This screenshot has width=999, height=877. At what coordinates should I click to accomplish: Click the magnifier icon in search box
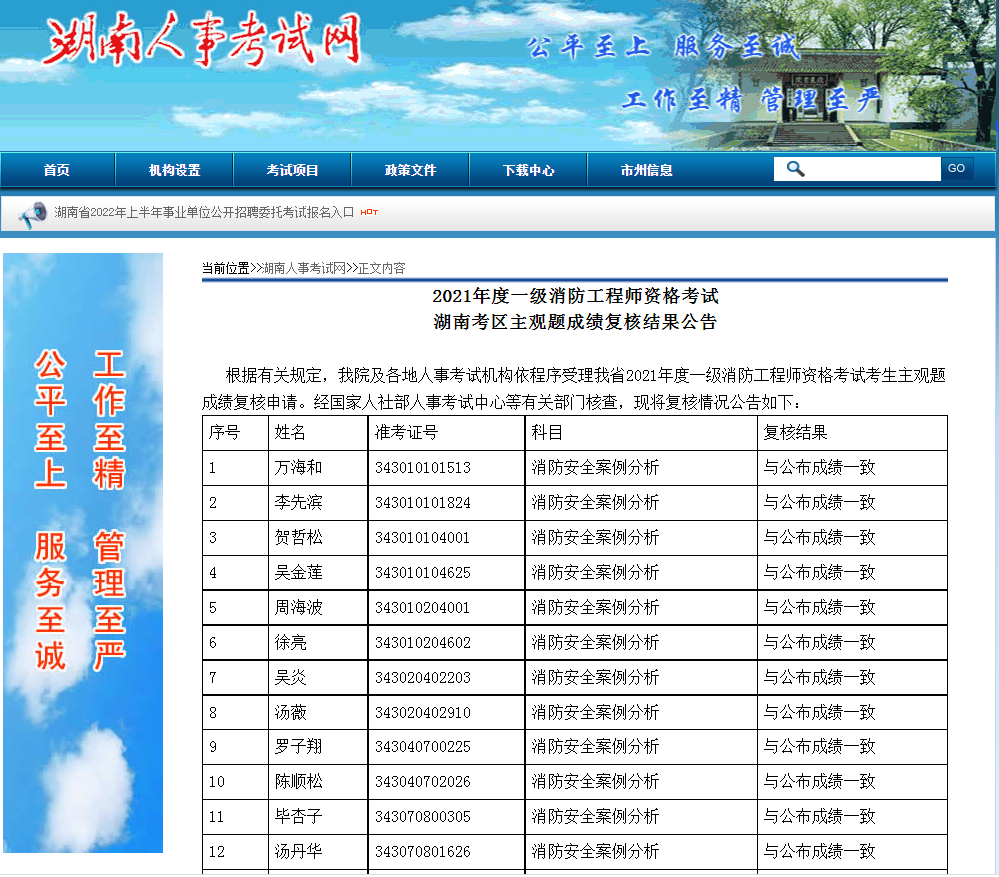pyautogui.click(x=795, y=169)
